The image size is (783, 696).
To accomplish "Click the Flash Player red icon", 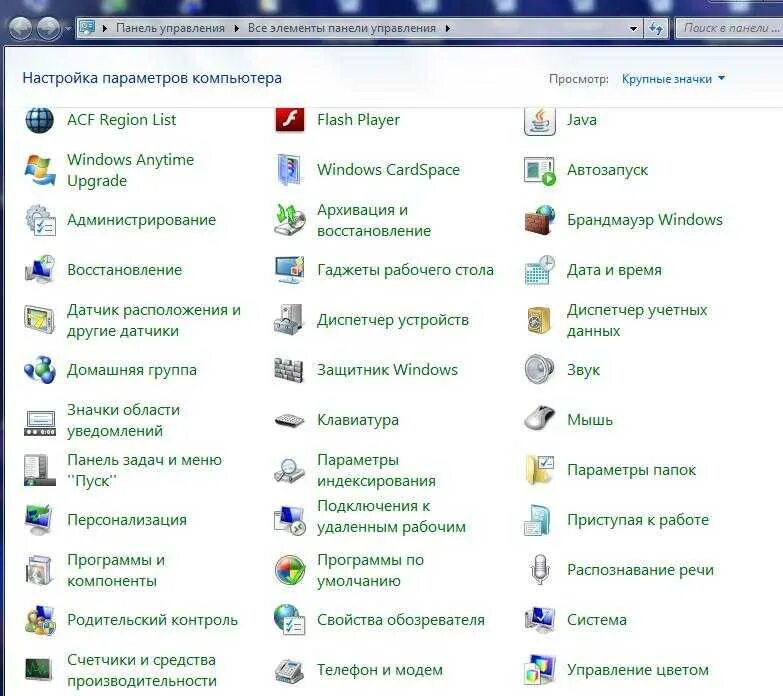I will [x=290, y=120].
